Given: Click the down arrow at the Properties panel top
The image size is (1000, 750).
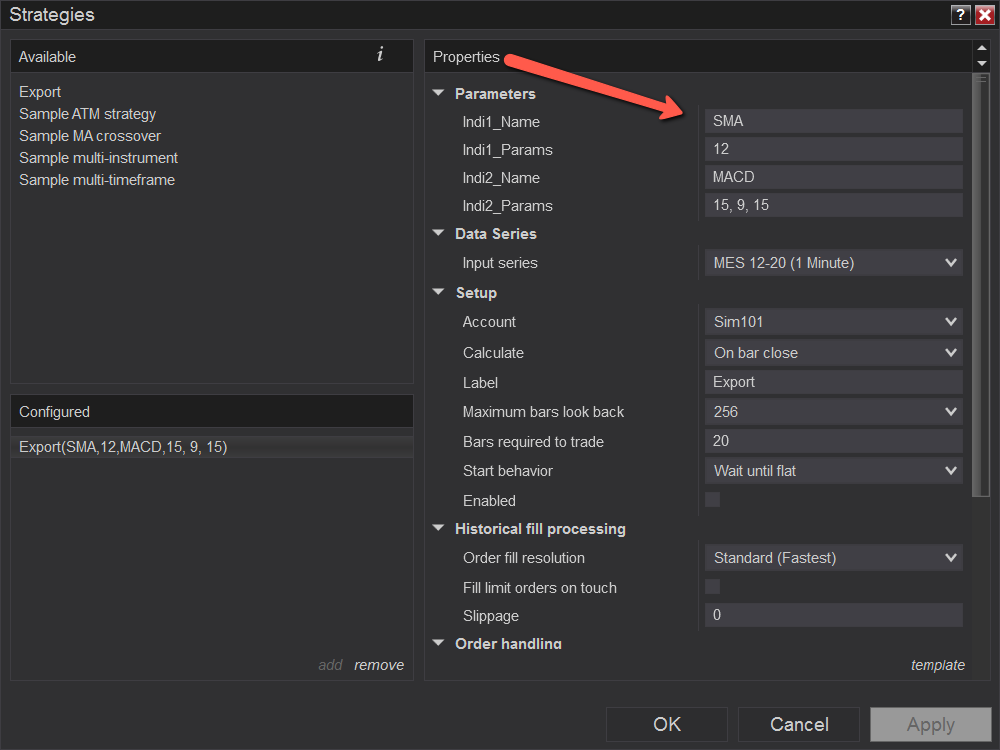Looking at the screenshot, I should 982,63.
